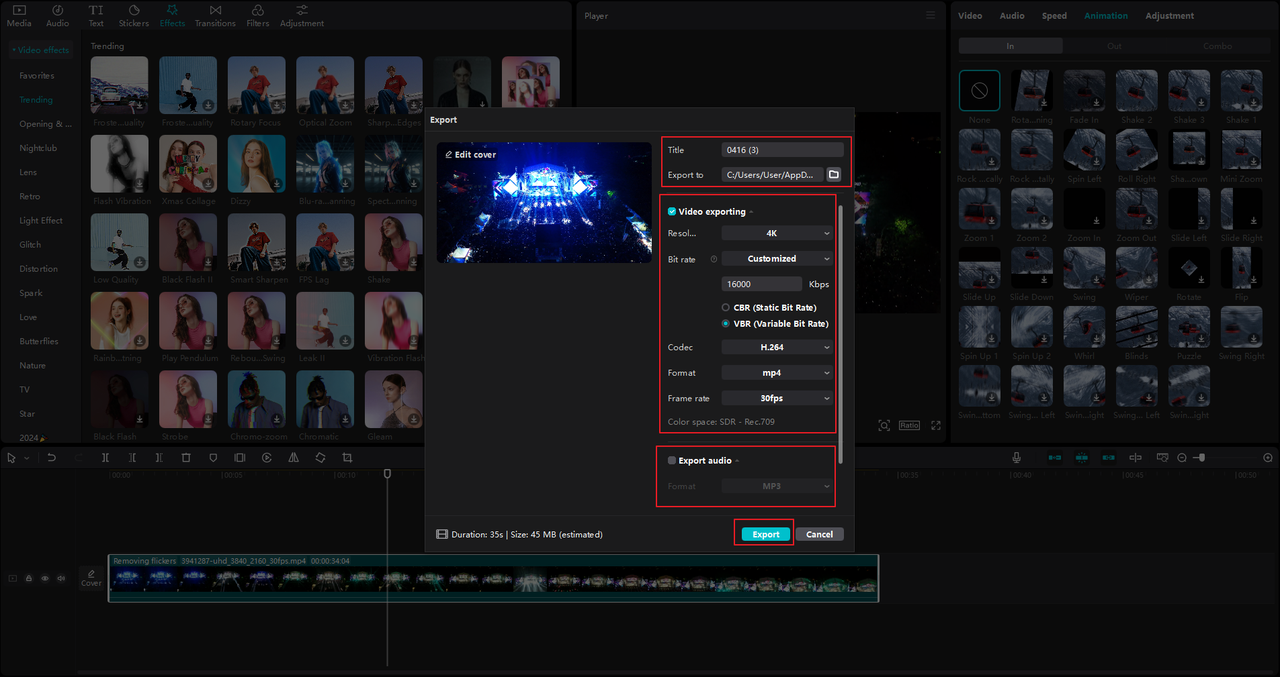Open the Glitch effects category
The width and height of the screenshot is (1280, 677).
30,245
